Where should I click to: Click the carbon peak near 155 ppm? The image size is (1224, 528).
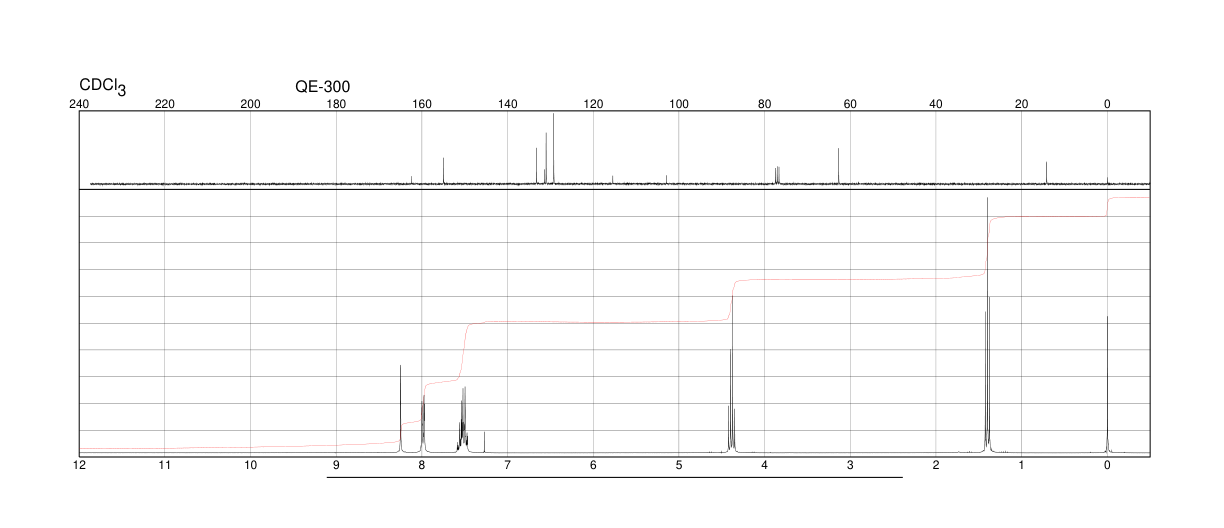point(443,171)
